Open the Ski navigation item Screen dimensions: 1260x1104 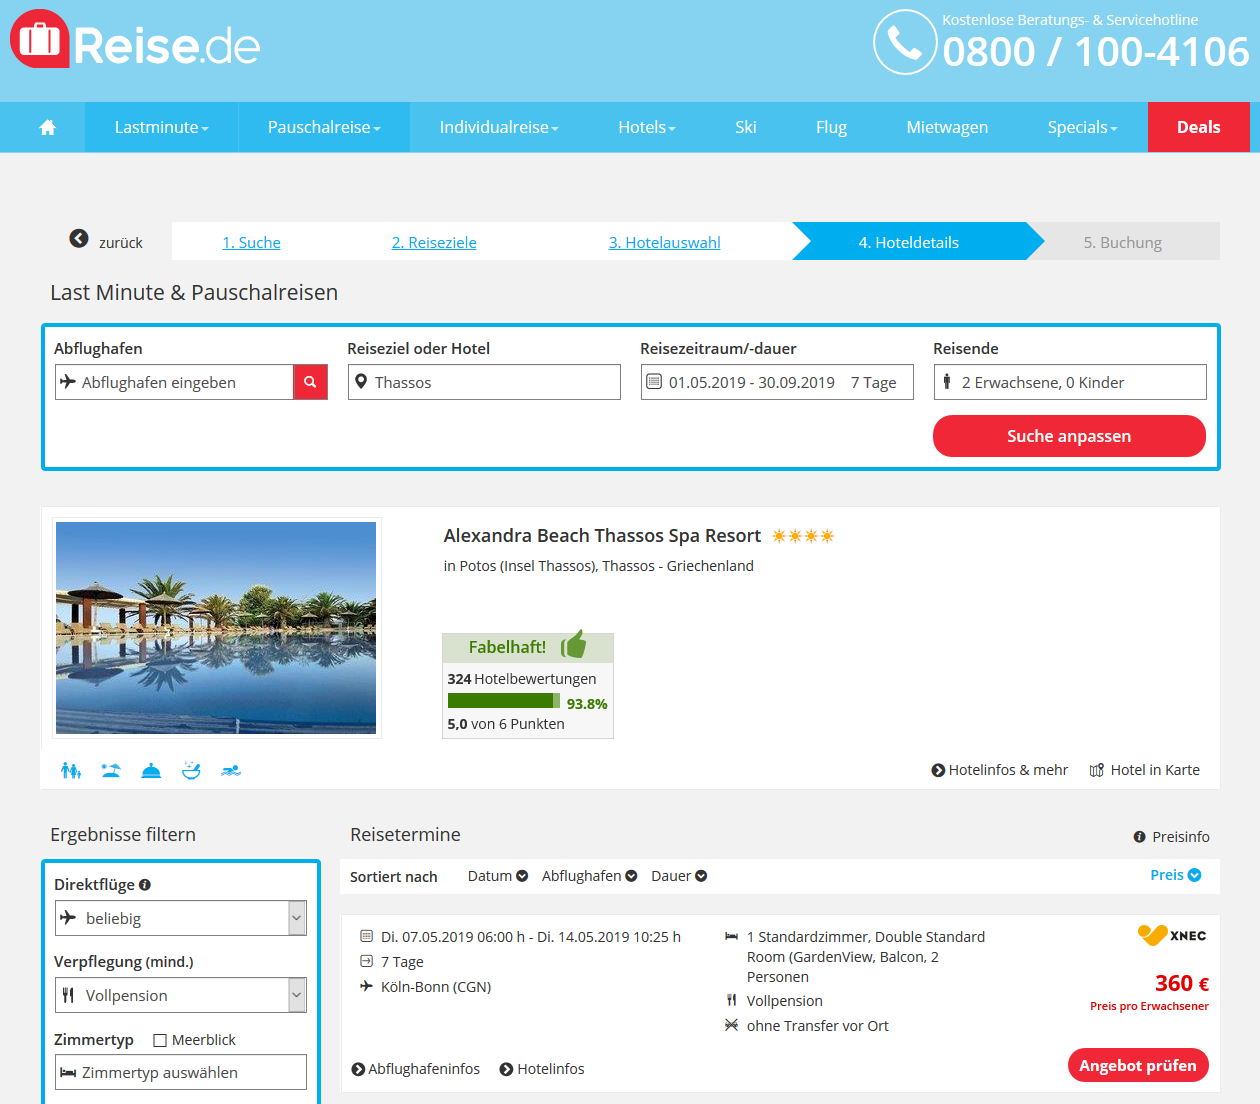(x=746, y=127)
